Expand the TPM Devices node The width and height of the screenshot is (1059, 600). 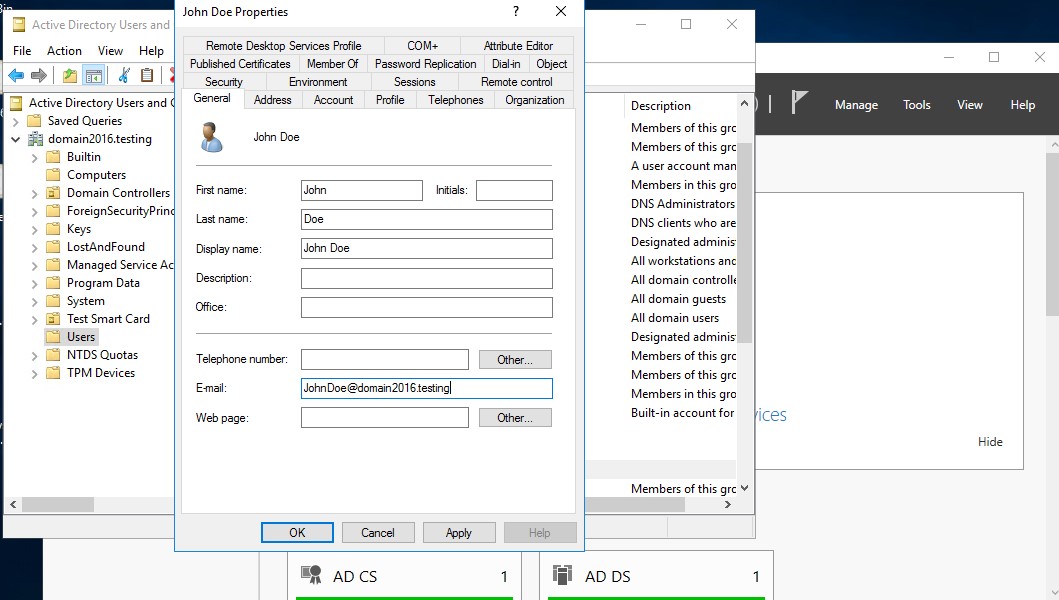(34, 374)
